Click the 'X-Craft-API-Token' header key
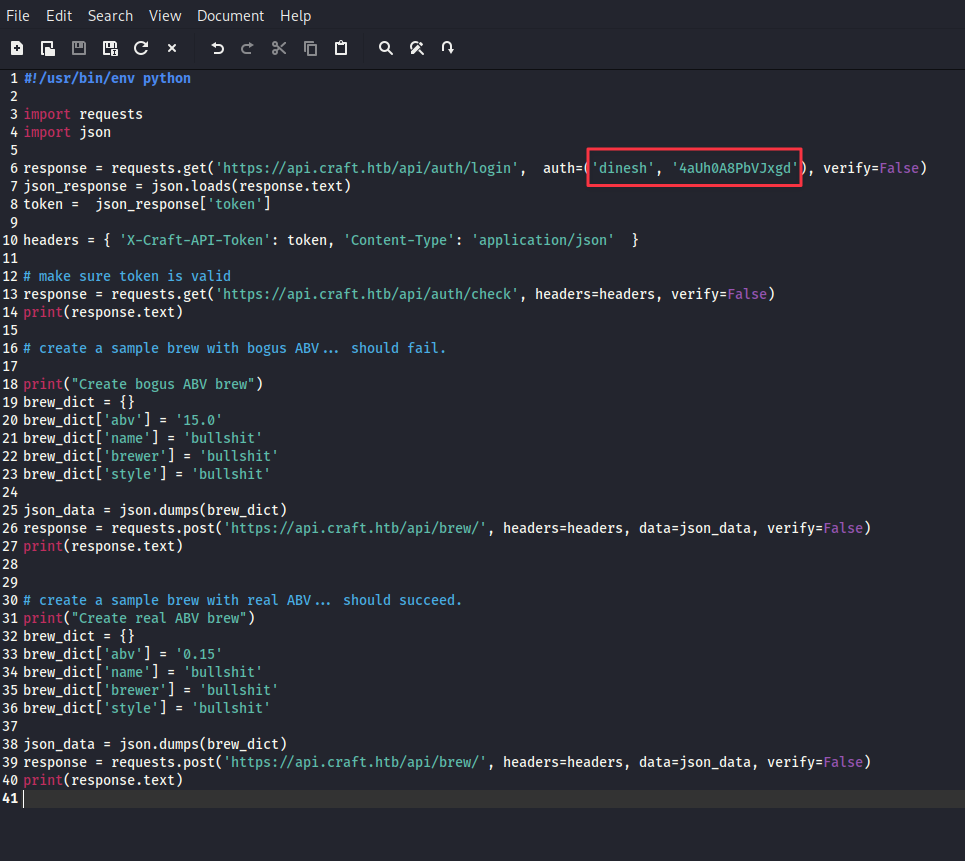 [195, 241]
